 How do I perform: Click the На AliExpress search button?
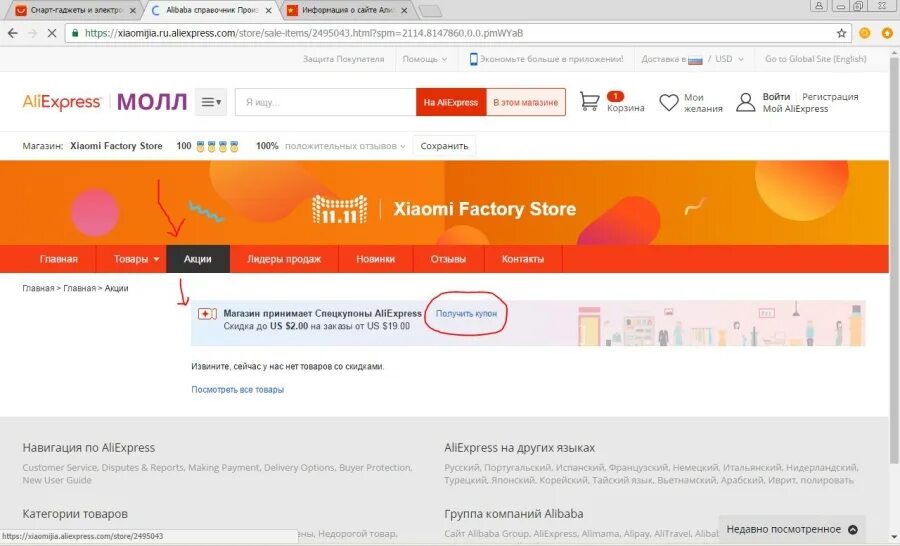451,102
